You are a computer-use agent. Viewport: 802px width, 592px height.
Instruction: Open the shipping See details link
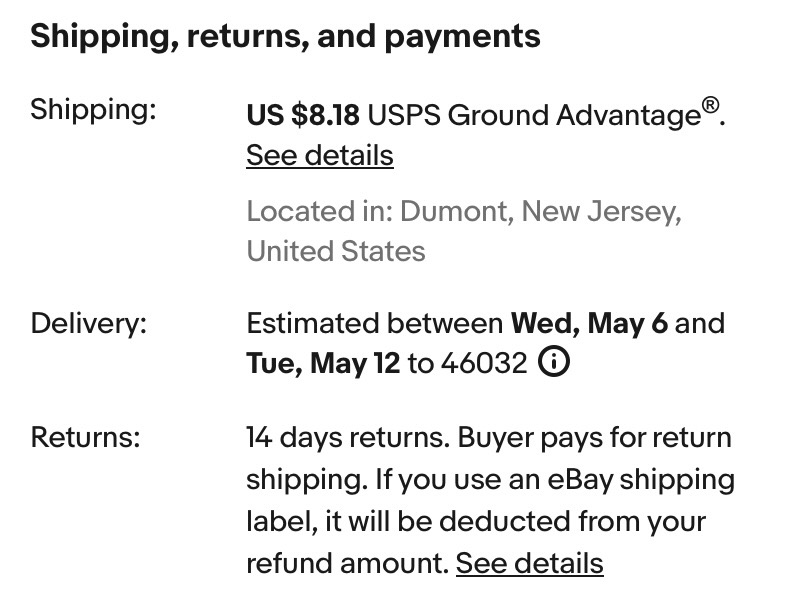tap(320, 156)
